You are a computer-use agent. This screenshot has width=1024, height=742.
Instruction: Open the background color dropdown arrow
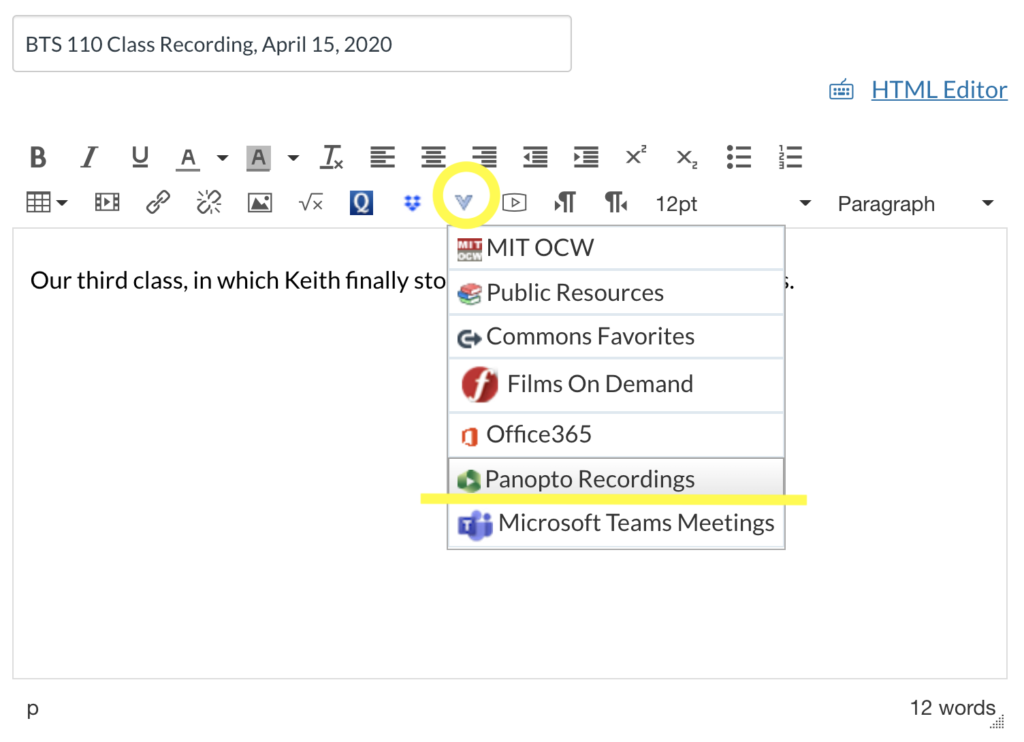[293, 157]
